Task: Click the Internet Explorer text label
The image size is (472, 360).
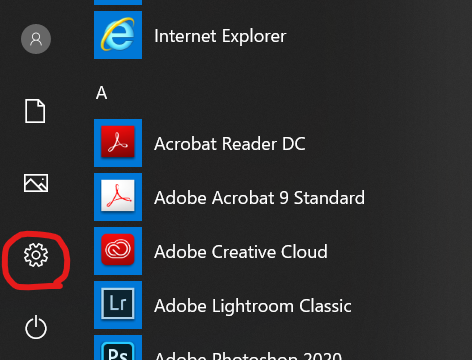Action: tap(220, 36)
